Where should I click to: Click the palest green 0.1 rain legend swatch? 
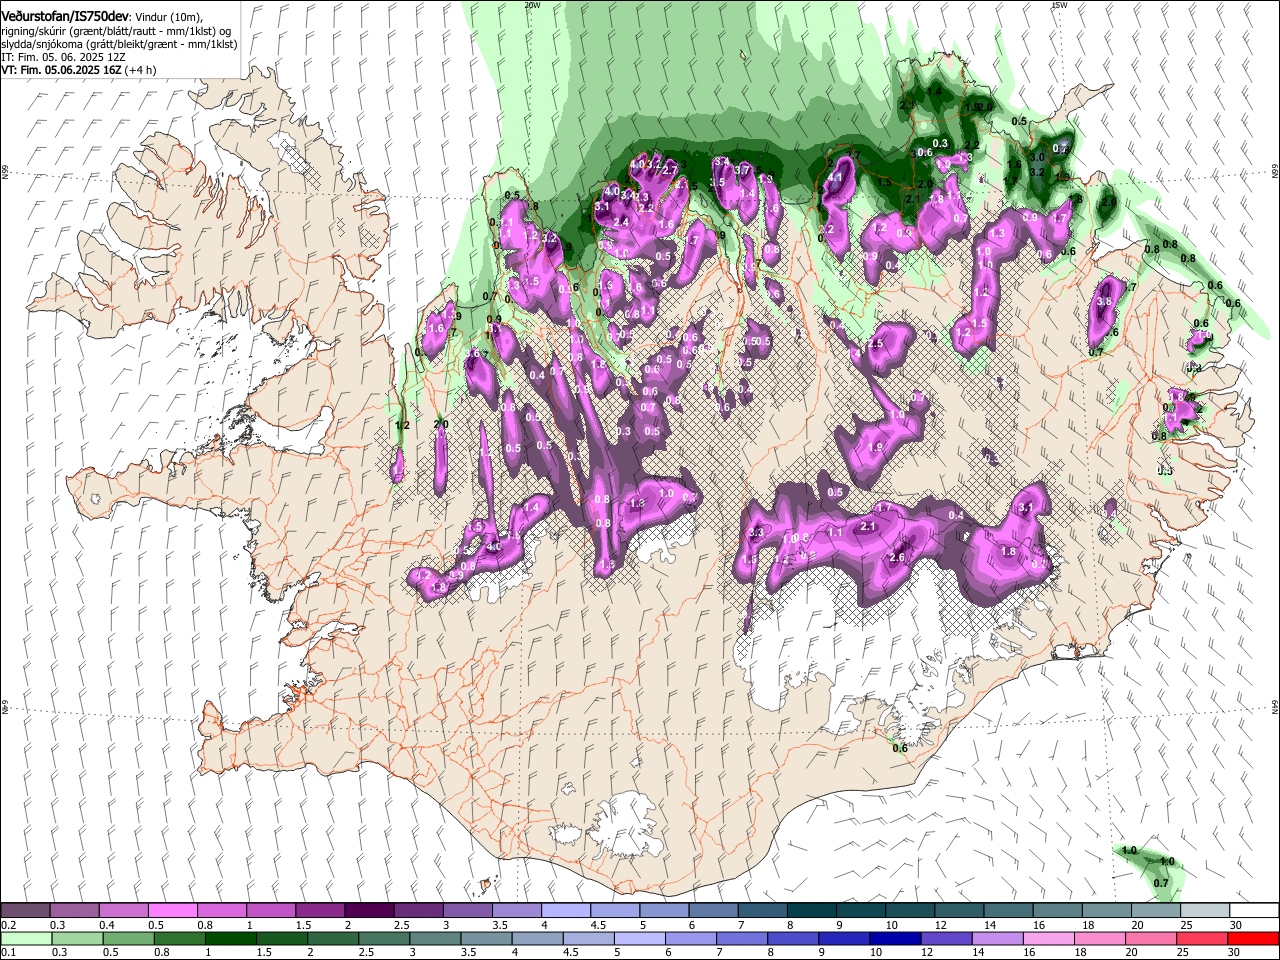pyautogui.click(x=26, y=938)
